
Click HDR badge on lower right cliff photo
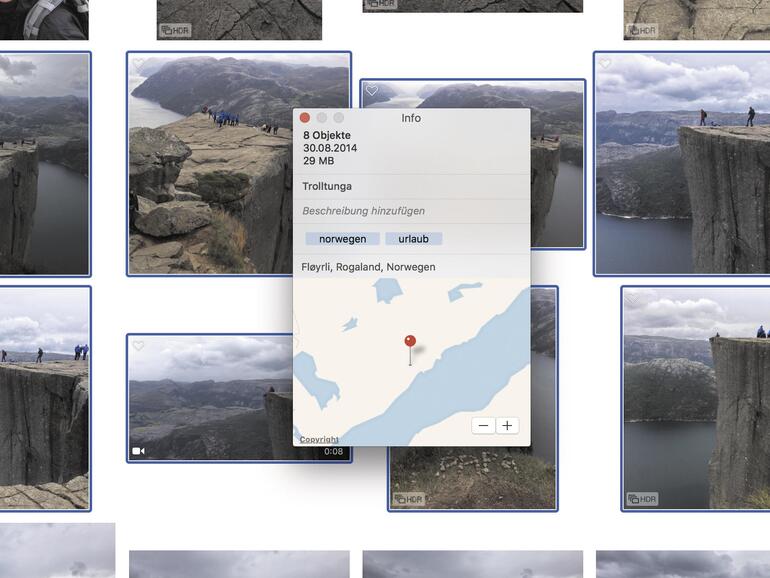point(642,499)
